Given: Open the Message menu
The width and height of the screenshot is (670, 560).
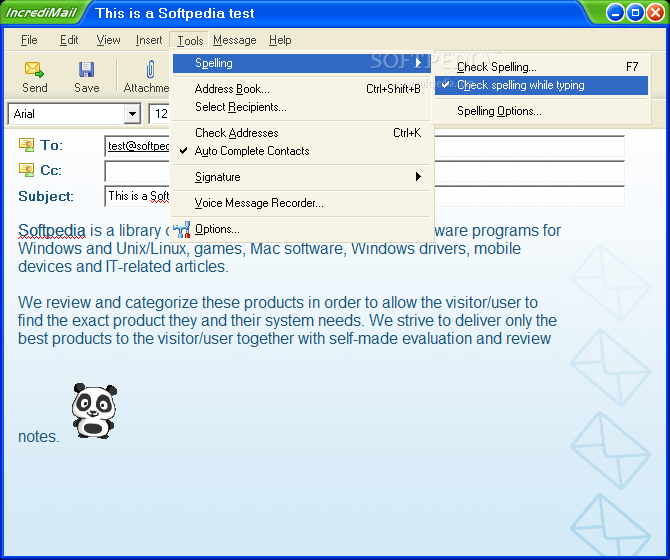Looking at the screenshot, I should point(235,40).
